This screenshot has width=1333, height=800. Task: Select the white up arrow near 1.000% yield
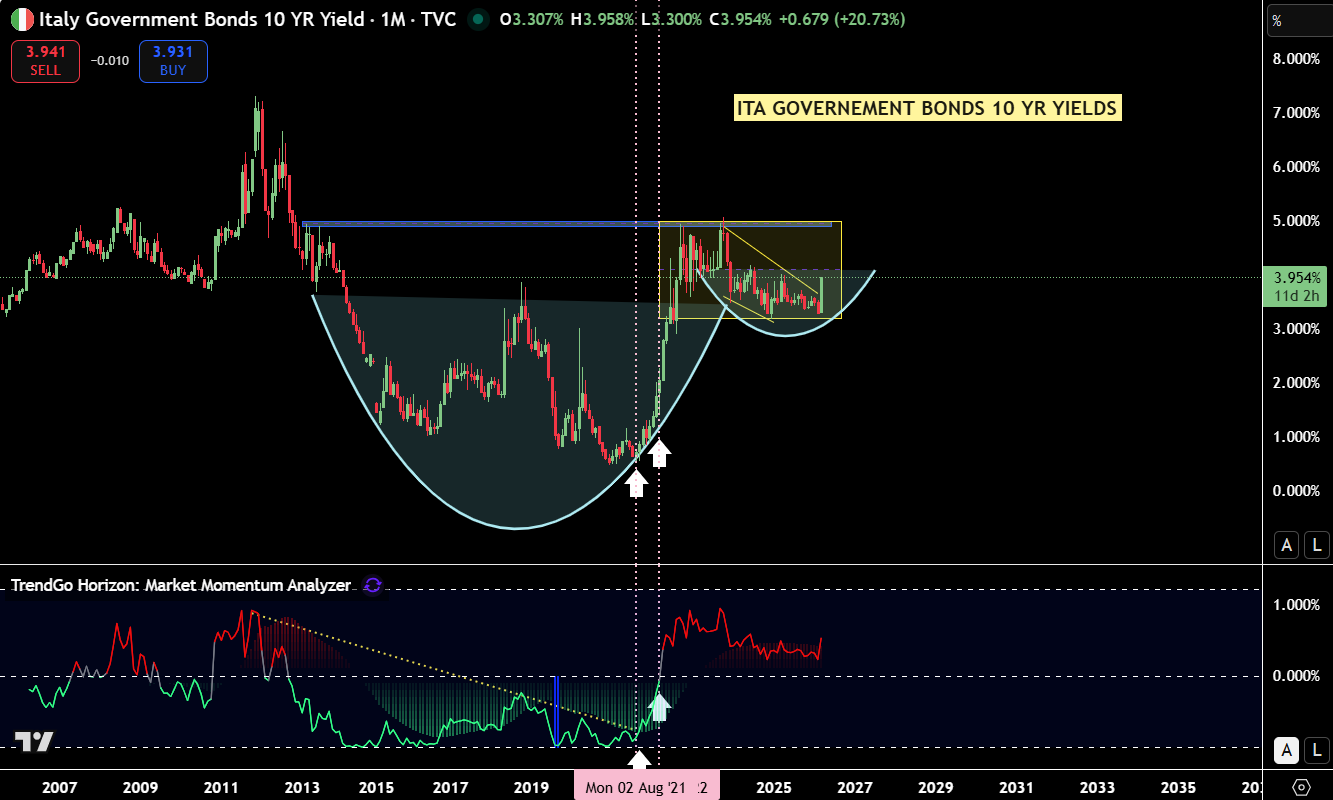pos(658,453)
